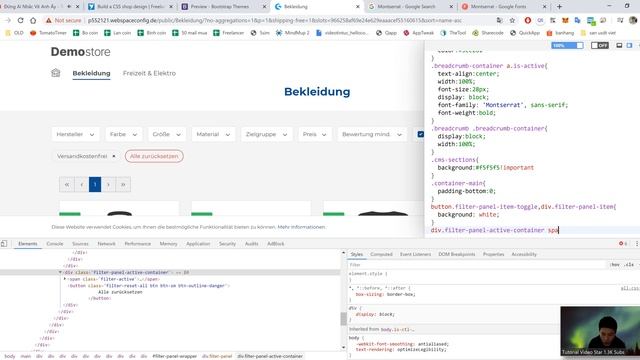
Task: Open the Größe filter dropdown
Action: (167, 134)
